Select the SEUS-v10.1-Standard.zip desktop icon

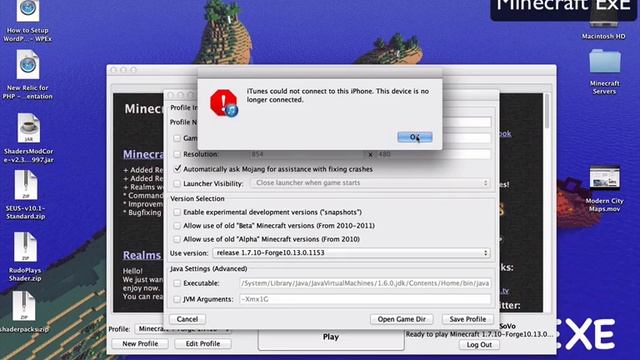pos(26,185)
